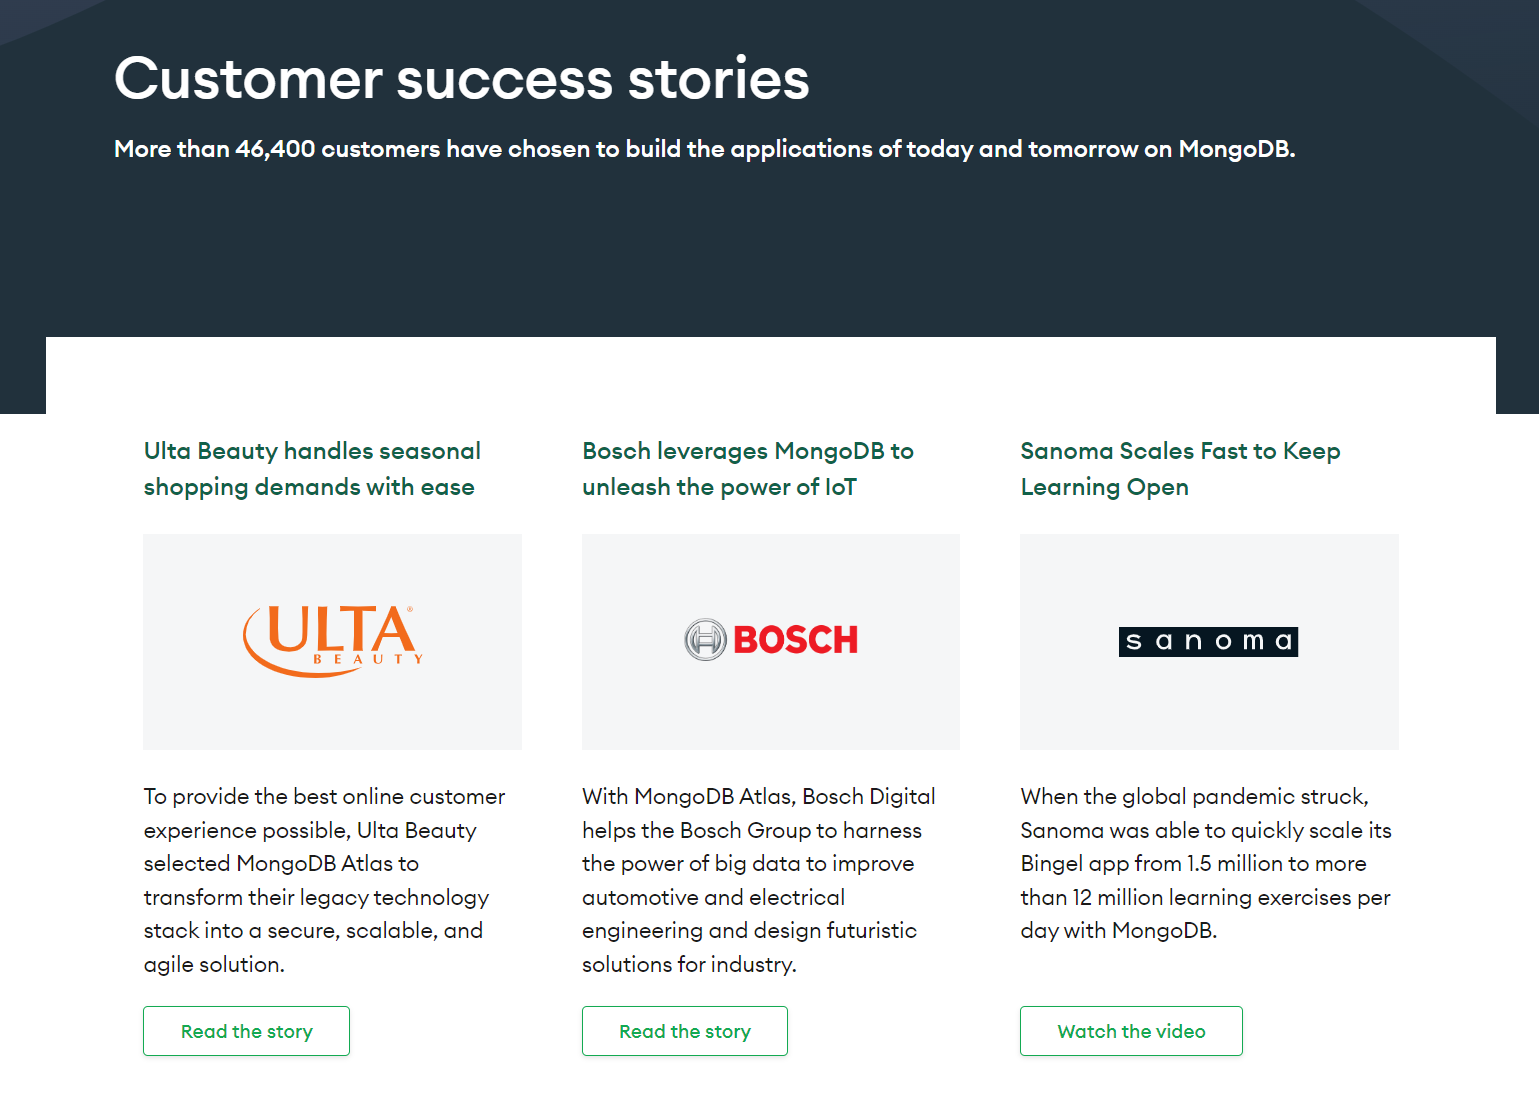
Task: Click the small BEAUTY text in Ulta logo
Action: 368,659
